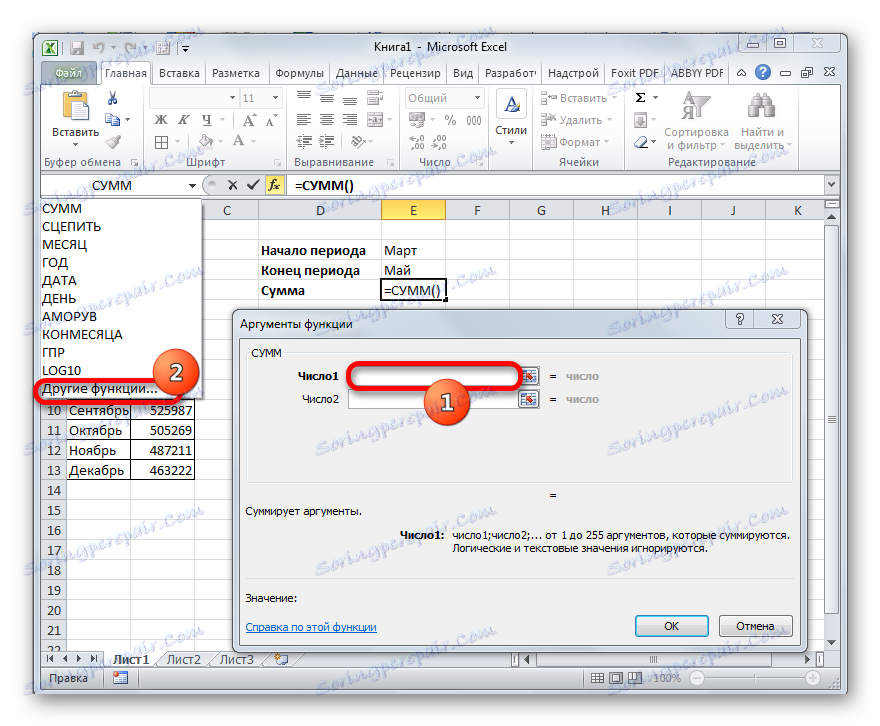Click the Clear eraser icon
The image size is (880, 726).
tap(641, 142)
